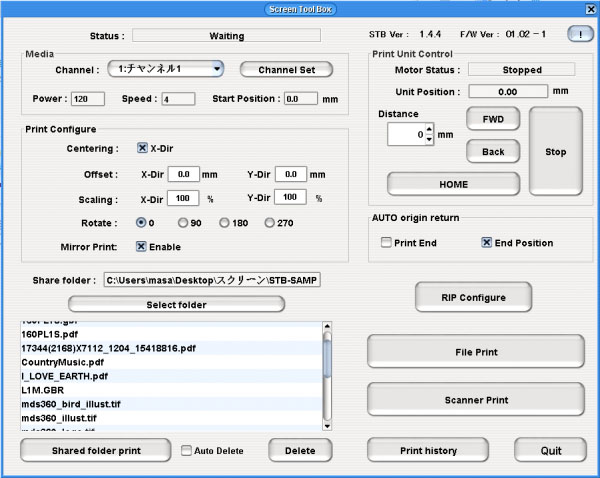Select Rotate 180 radio button

point(224,222)
